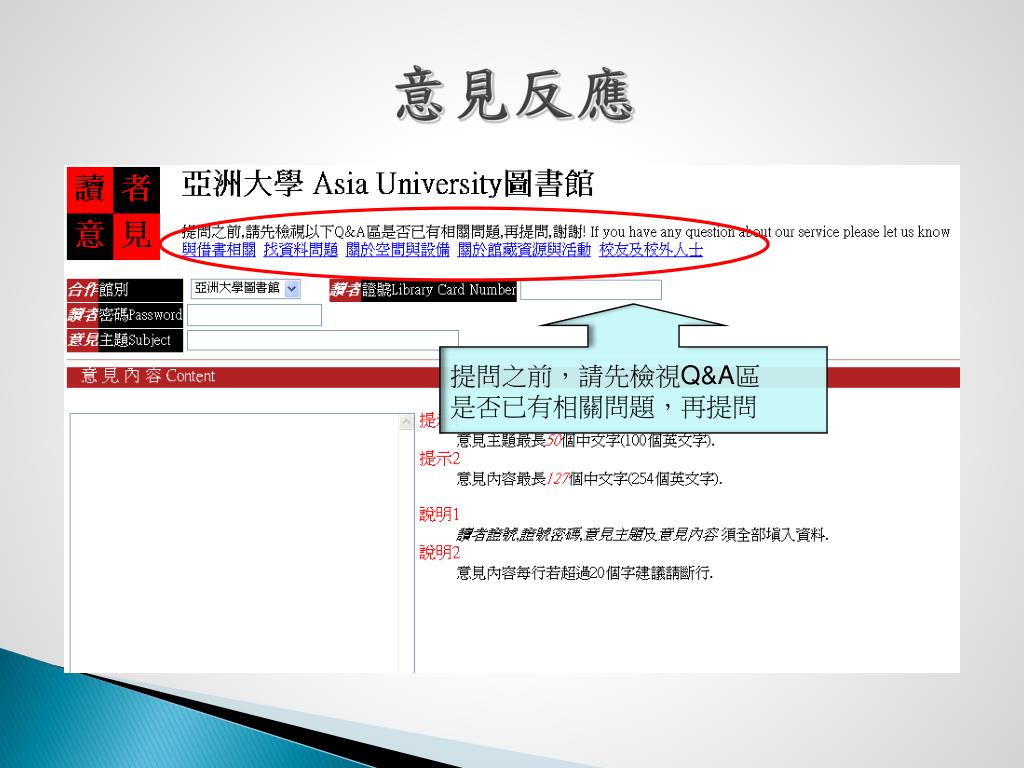
Task: Click the 提示2 hint label
Action: click(x=440, y=458)
